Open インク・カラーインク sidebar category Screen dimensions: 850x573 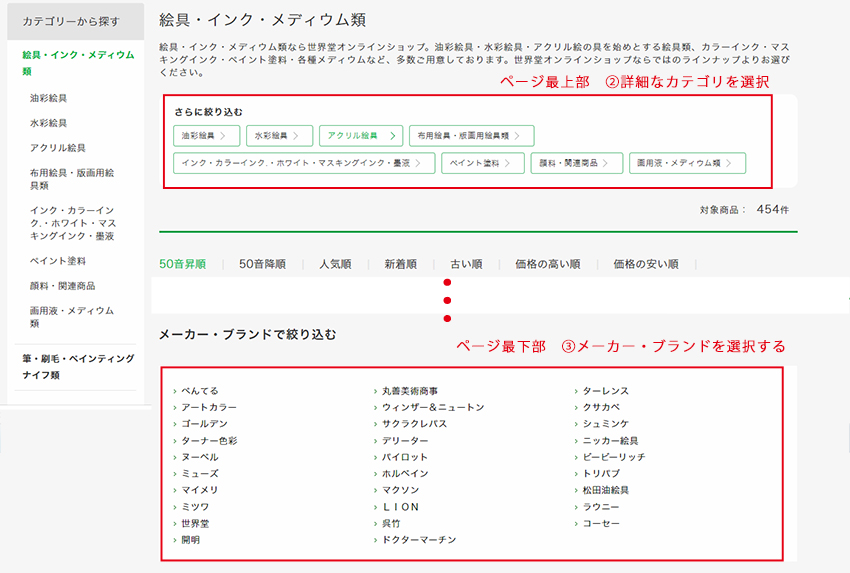[73, 223]
